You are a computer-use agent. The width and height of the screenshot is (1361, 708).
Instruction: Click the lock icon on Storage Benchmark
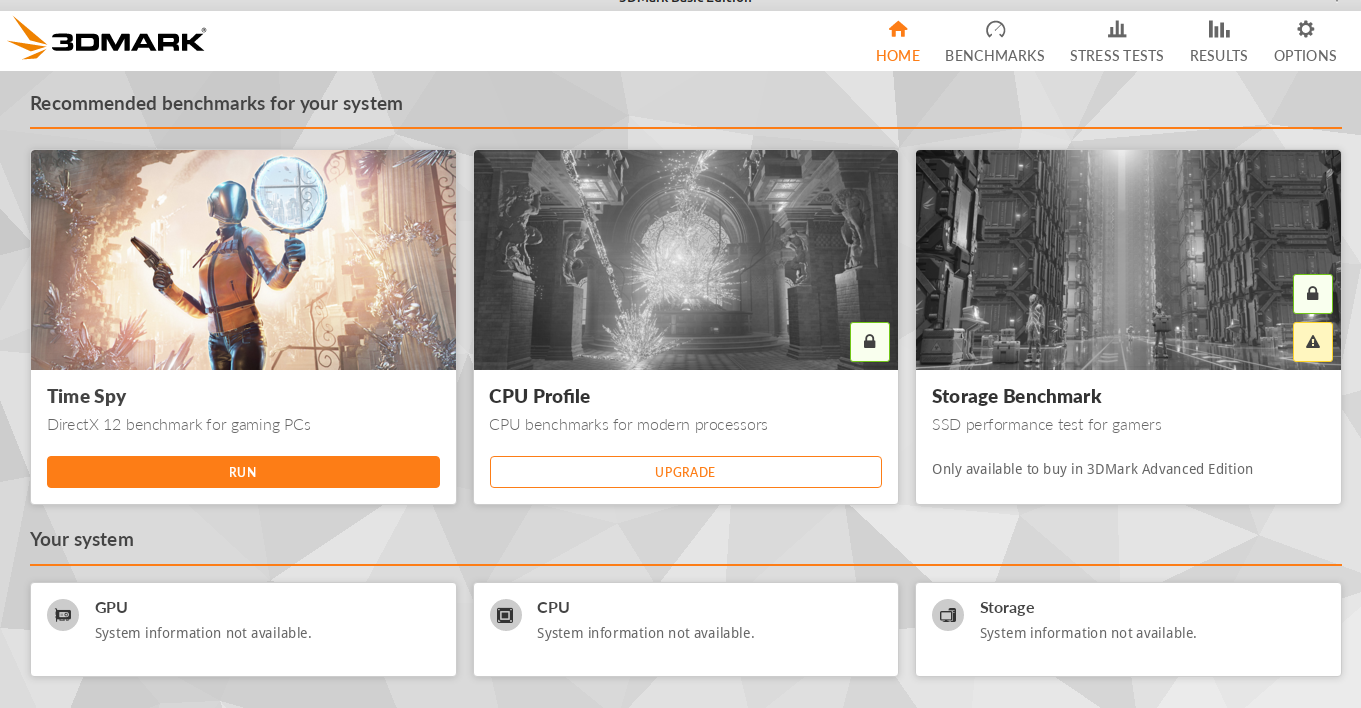(1313, 294)
